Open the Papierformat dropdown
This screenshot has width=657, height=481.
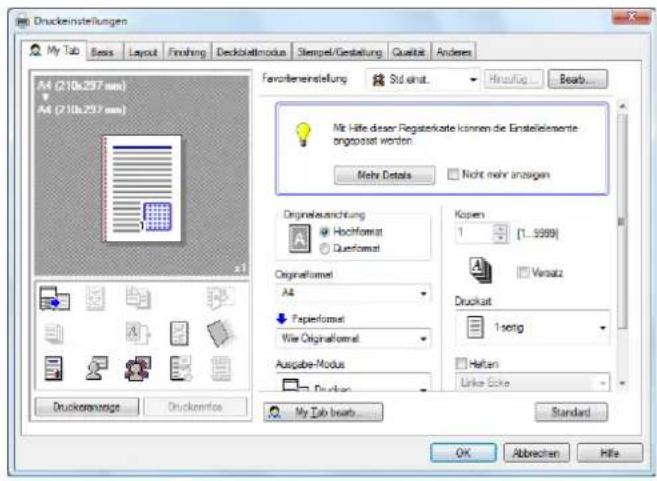tap(354, 338)
